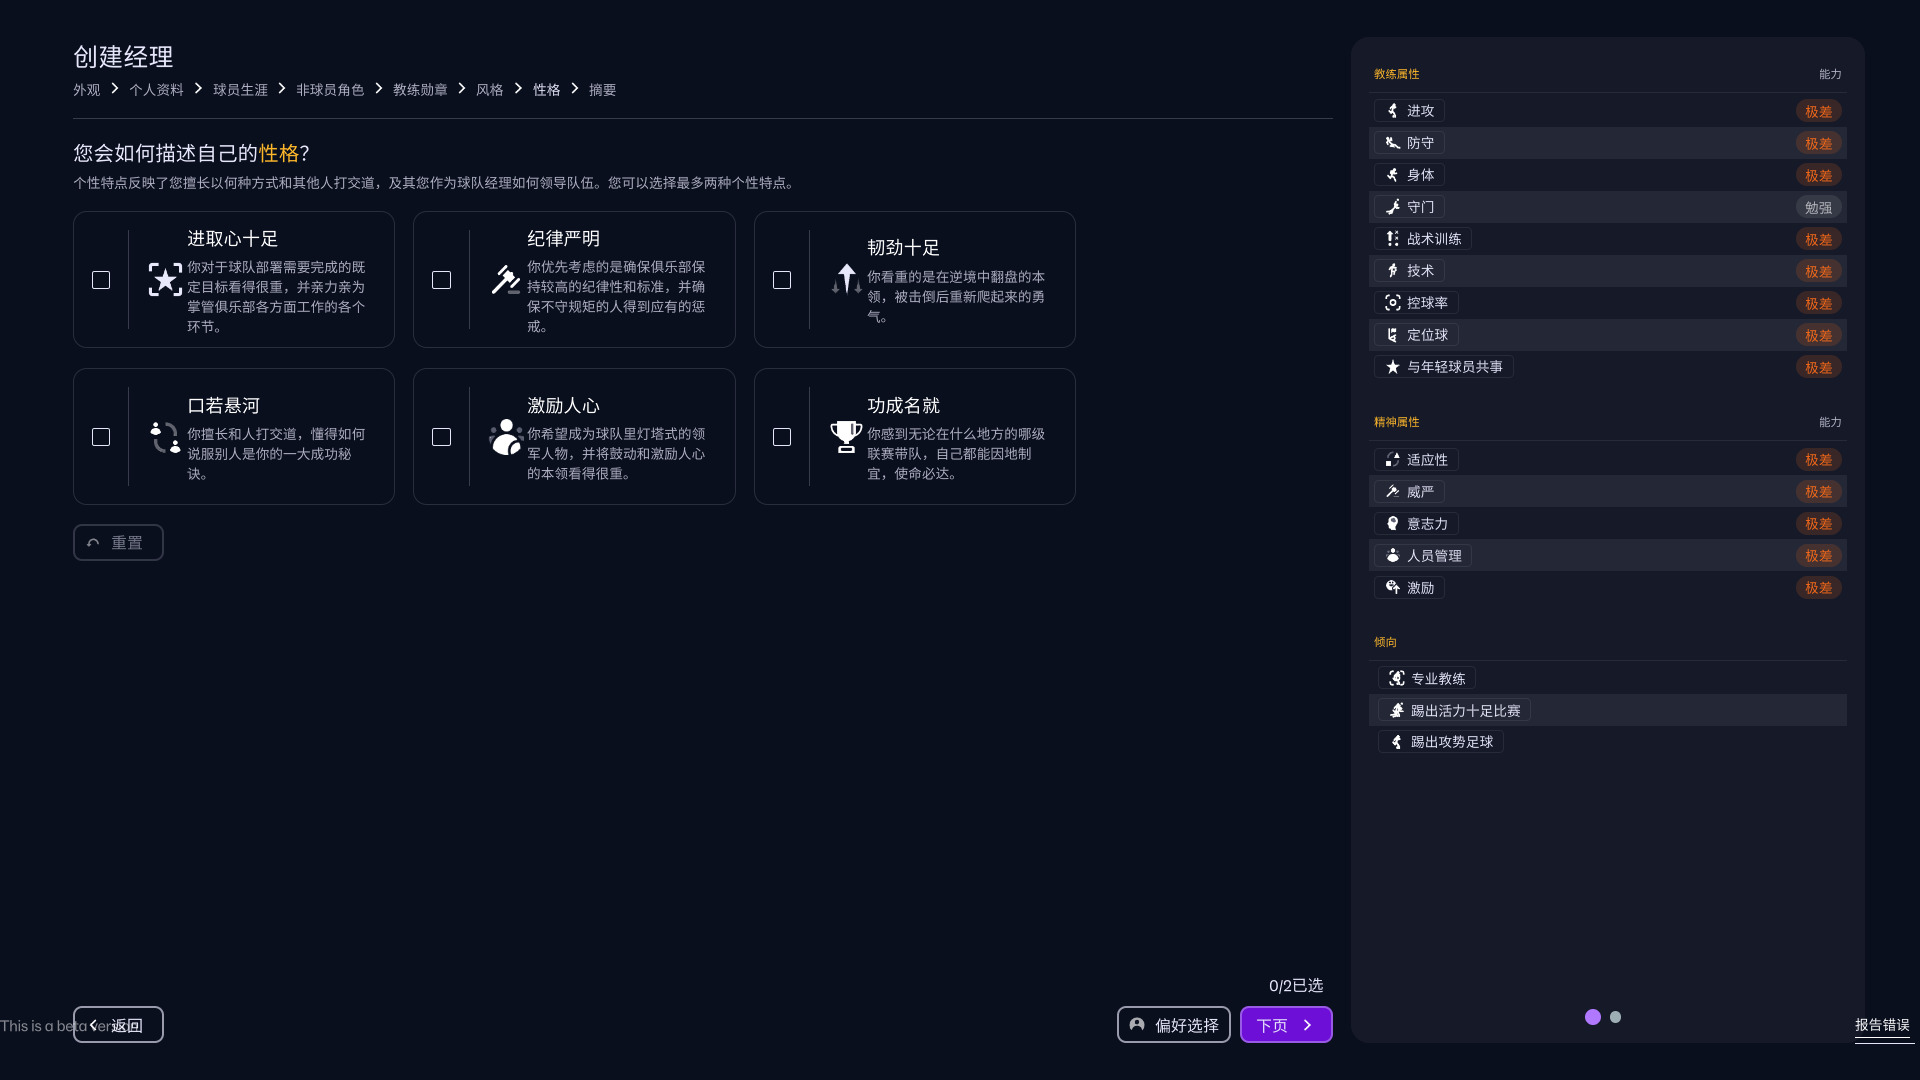Click the people exchange icon on 口若悬河
The height and width of the screenshot is (1080, 1920).
165,437
